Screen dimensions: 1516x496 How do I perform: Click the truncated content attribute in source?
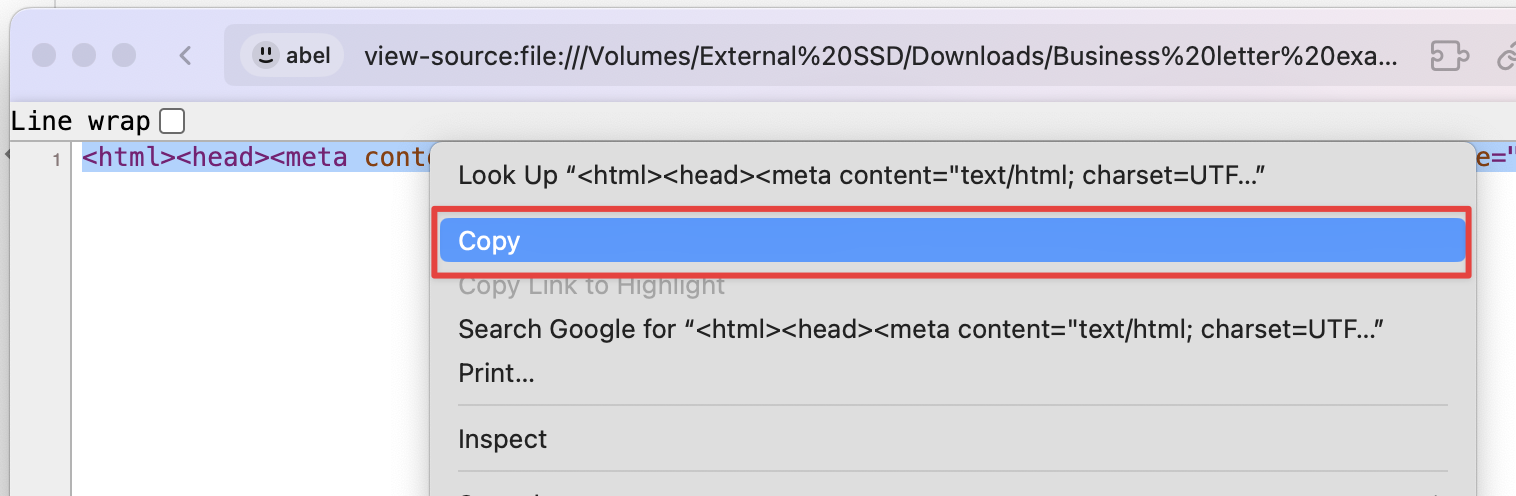coord(396,157)
